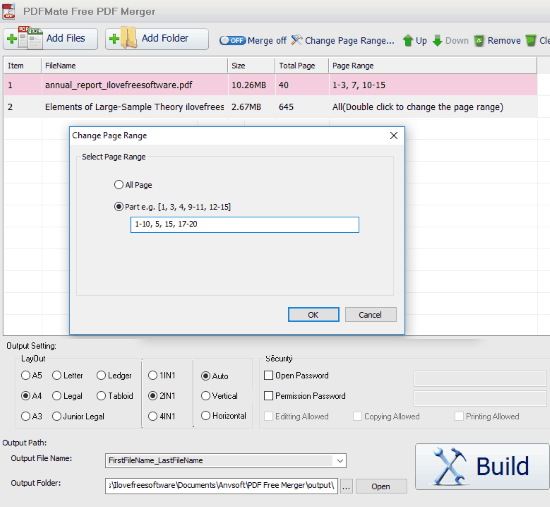Select A5 layout size
This screenshot has width=550, height=507.
tap(26, 375)
